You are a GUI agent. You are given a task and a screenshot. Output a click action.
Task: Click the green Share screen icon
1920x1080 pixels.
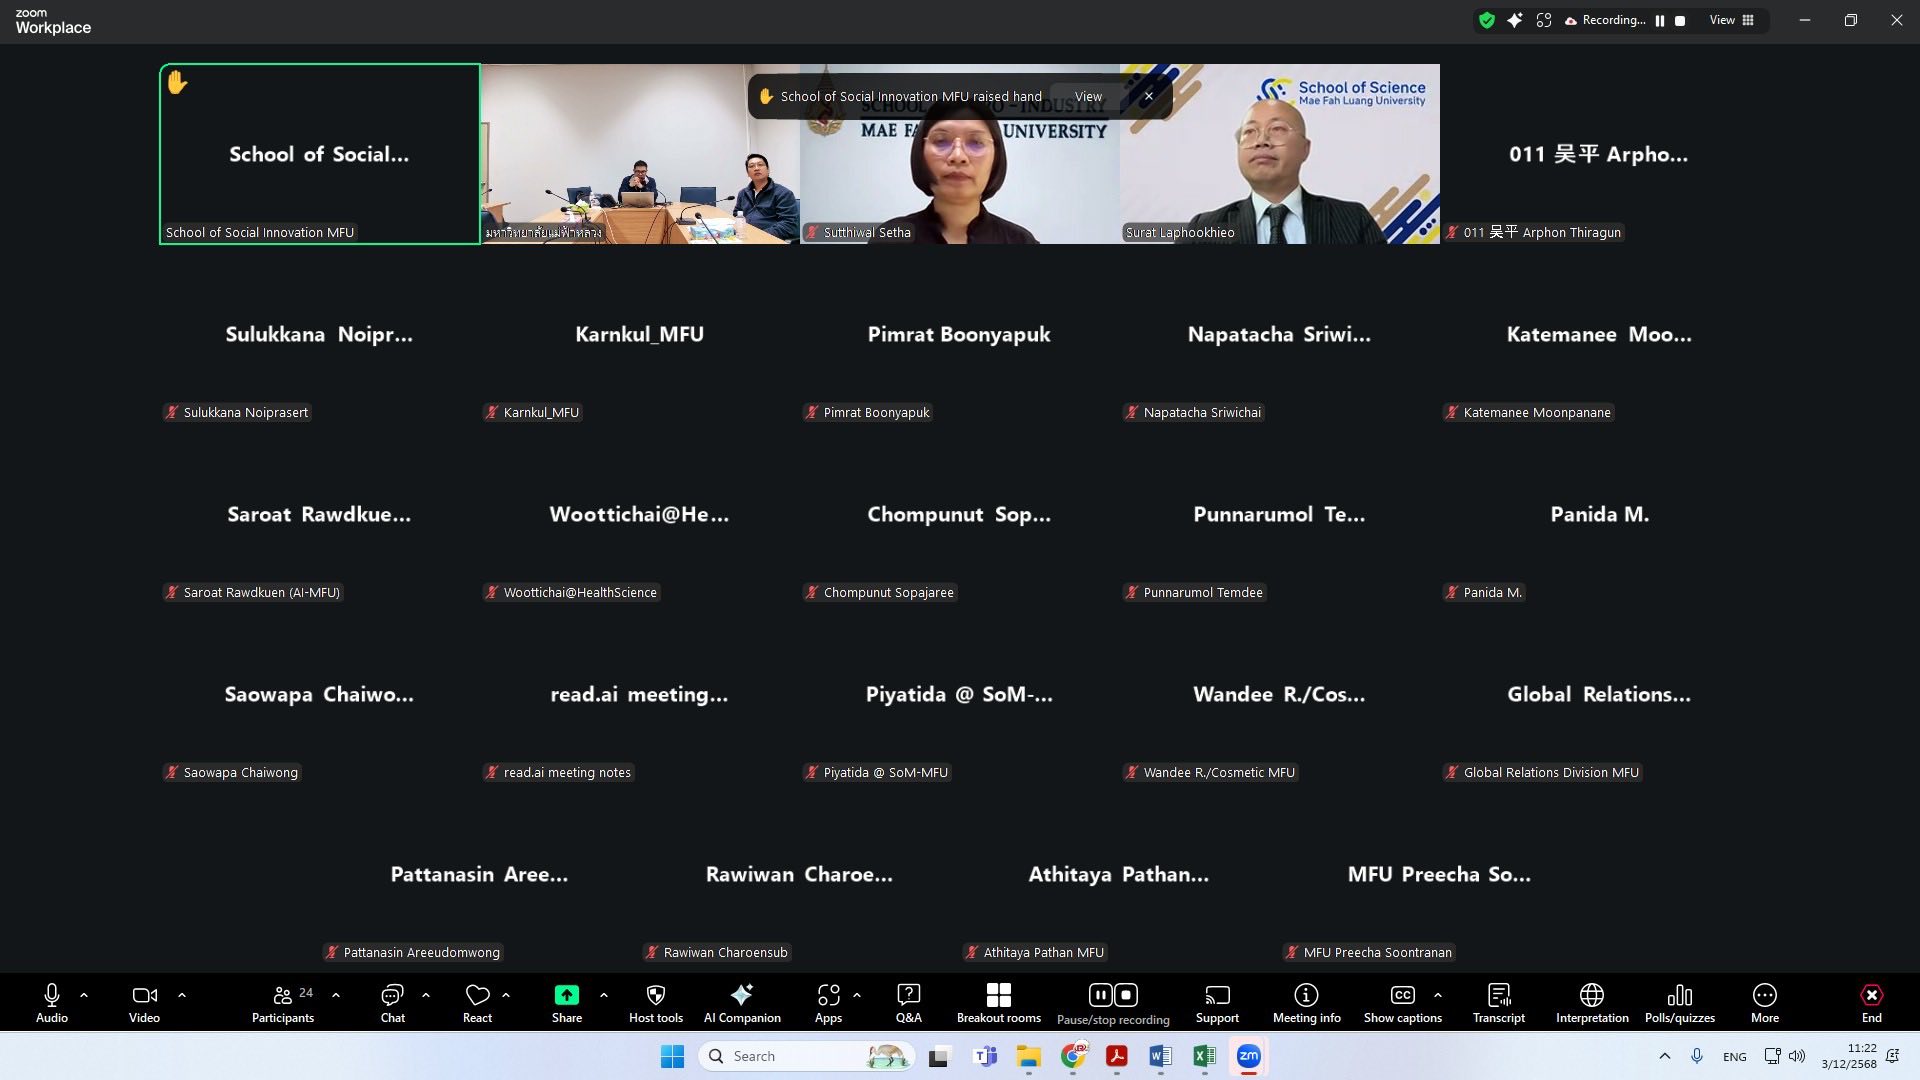coord(566,995)
